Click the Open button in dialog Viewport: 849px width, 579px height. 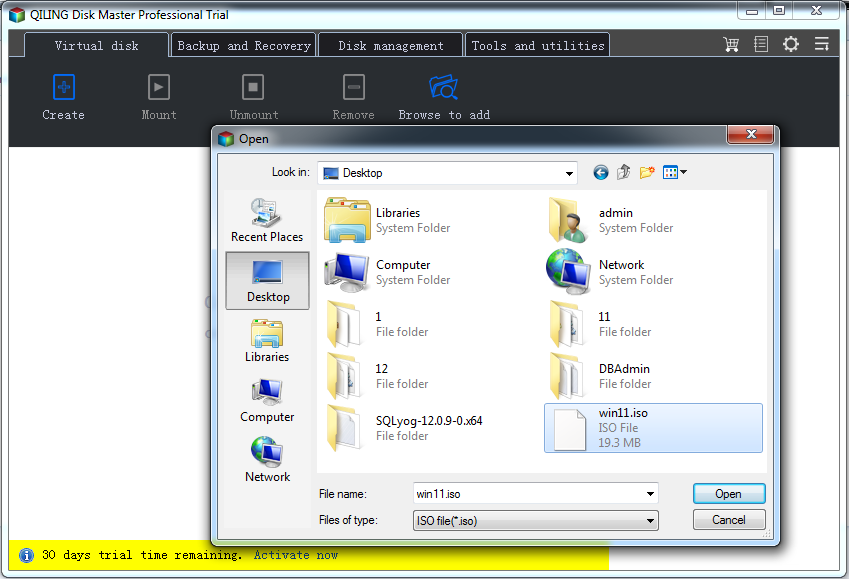pos(729,494)
